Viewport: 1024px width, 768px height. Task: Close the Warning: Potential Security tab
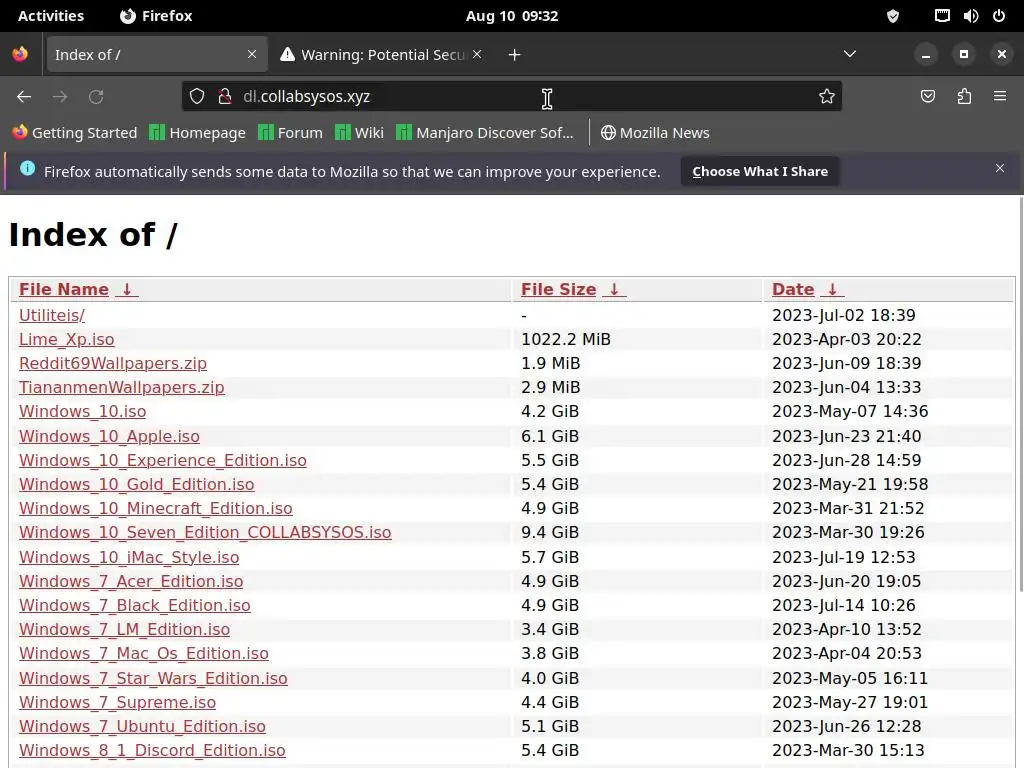pyautogui.click(x=477, y=54)
